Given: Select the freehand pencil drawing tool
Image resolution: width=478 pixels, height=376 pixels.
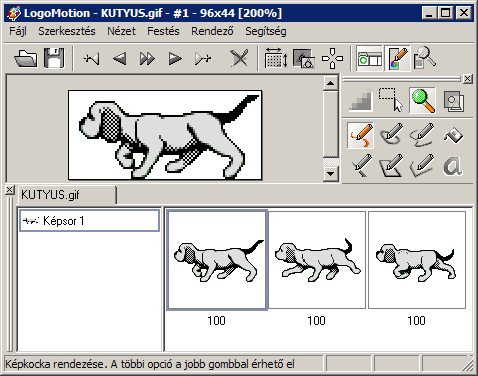Looking at the screenshot, I should [361, 135].
